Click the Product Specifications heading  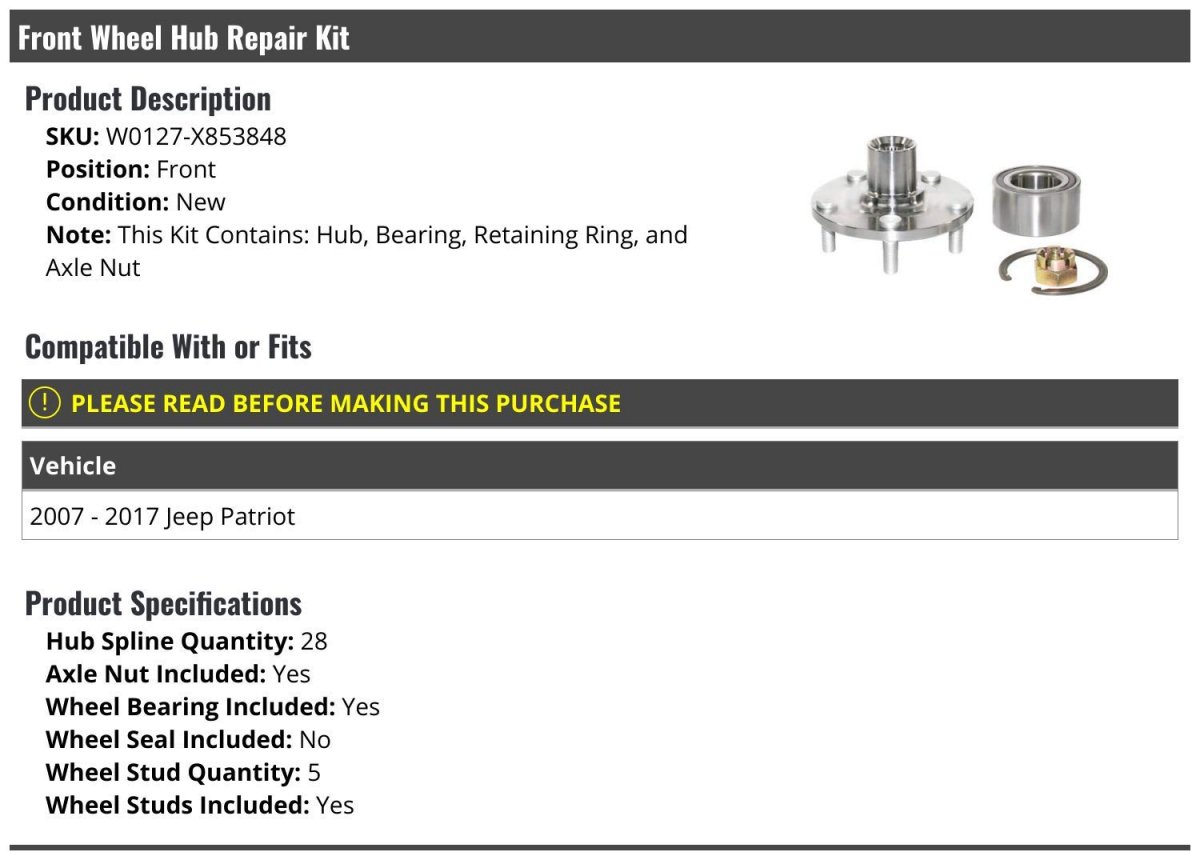[x=163, y=603]
